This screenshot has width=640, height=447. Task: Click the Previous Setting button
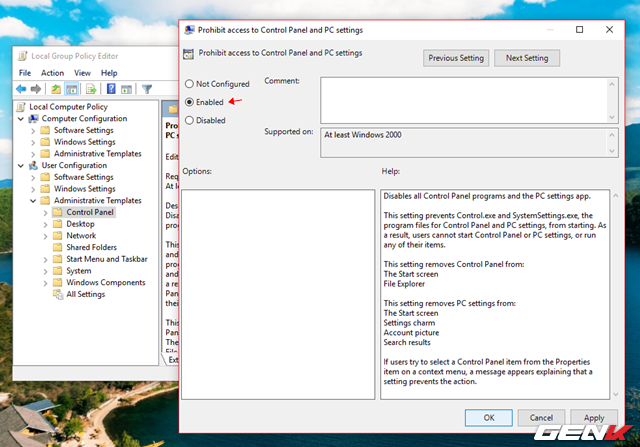pyautogui.click(x=456, y=58)
